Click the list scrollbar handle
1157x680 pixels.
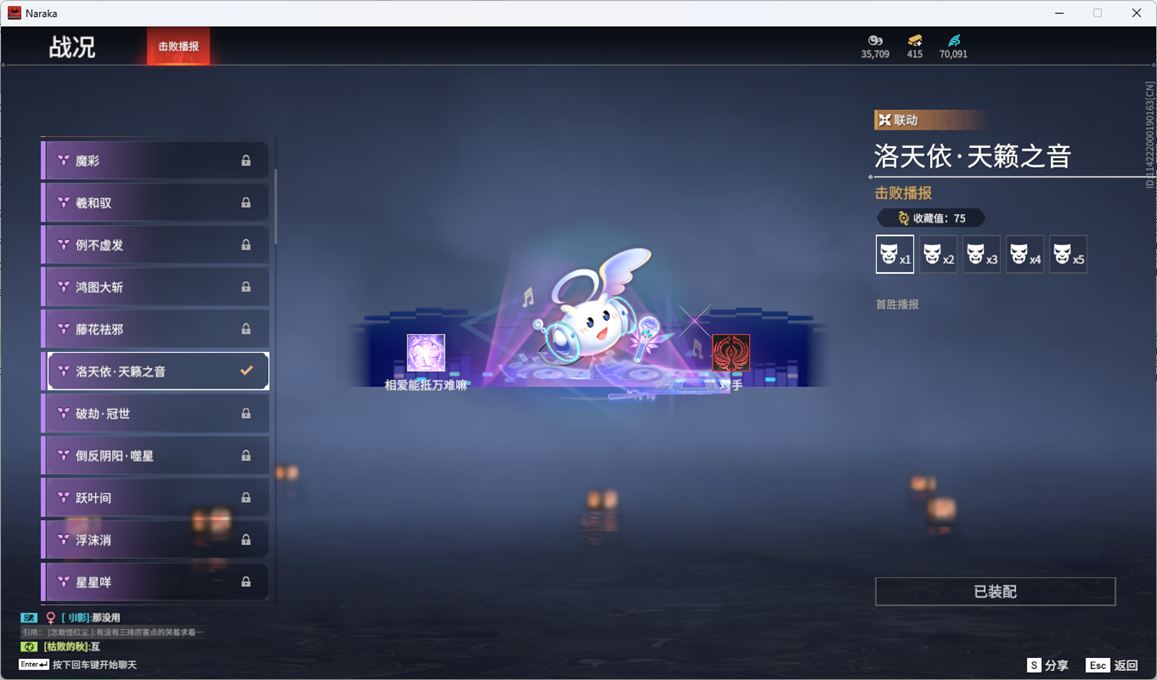point(276,207)
